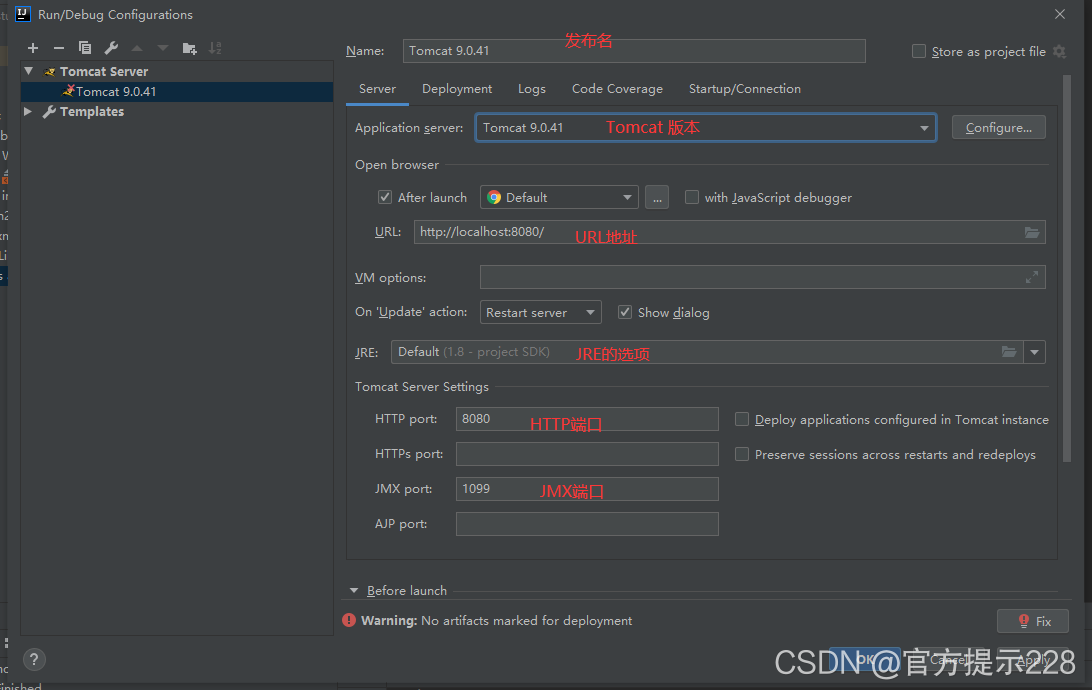The width and height of the screenshot is (1092, 690).
Task: Uncheck Show dialog checkbox
Action: coord(625,313)
